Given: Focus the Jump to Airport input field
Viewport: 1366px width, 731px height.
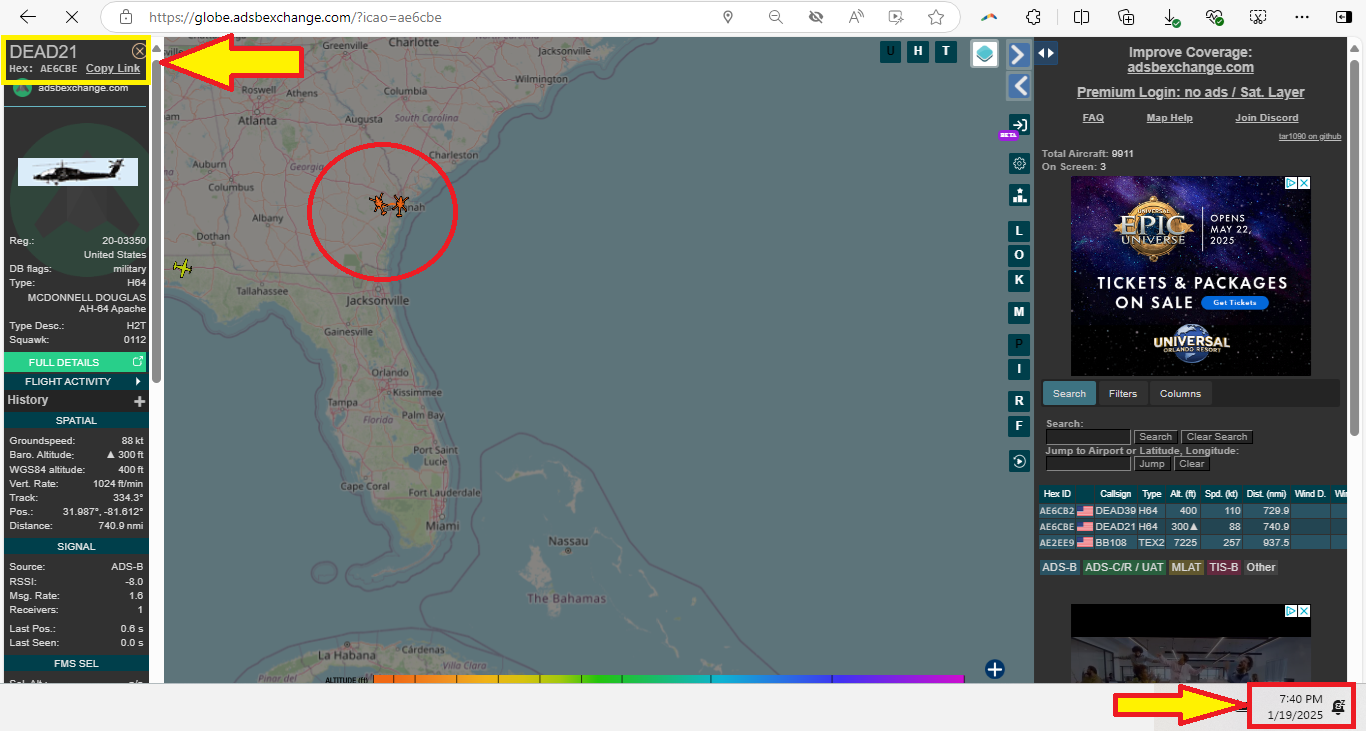Looking at the screenshot, I should coord(1088,464).
